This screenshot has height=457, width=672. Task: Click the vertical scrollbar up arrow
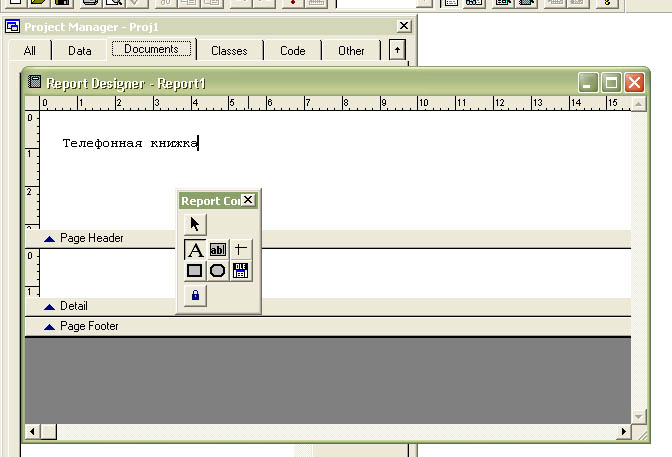point(639,104)
